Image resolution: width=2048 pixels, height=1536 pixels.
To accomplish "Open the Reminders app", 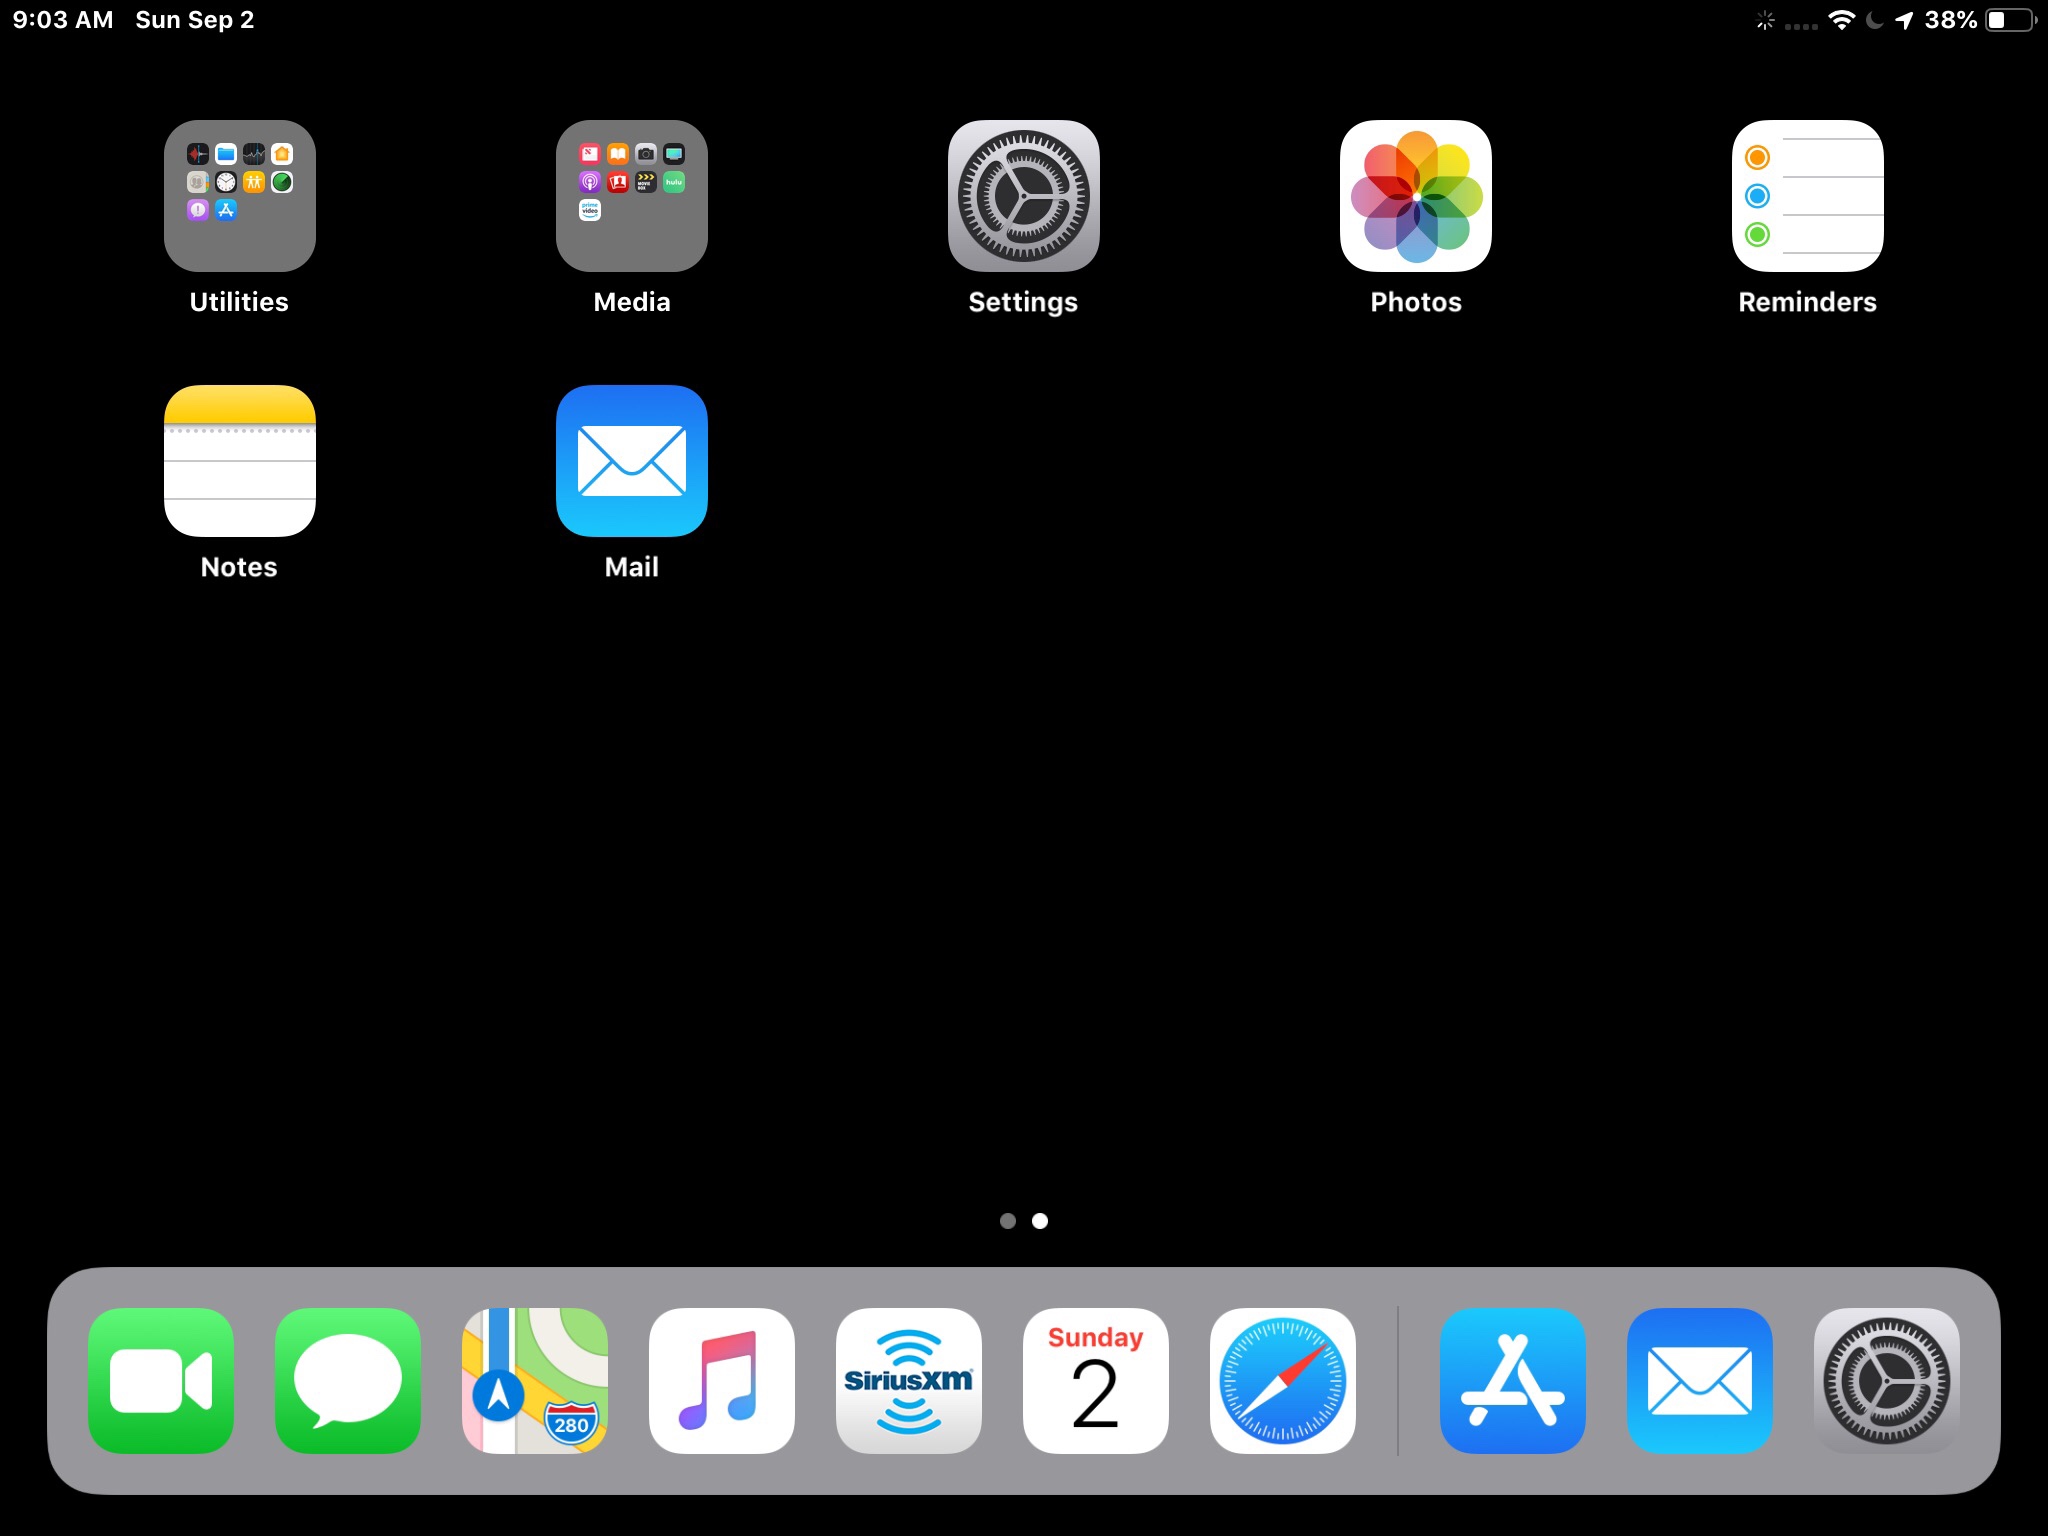I will (1808, 196).
